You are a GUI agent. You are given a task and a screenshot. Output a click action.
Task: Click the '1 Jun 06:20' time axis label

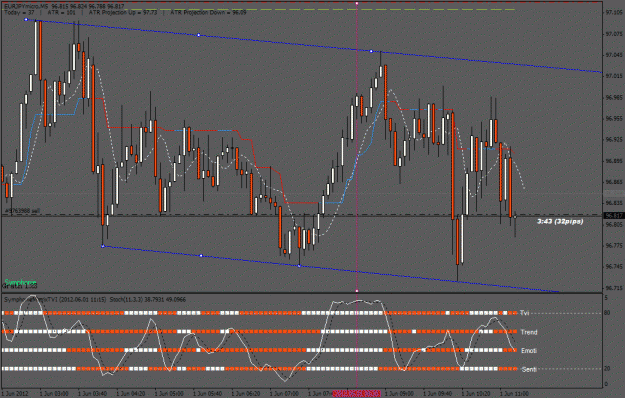[x=246, y=394]
